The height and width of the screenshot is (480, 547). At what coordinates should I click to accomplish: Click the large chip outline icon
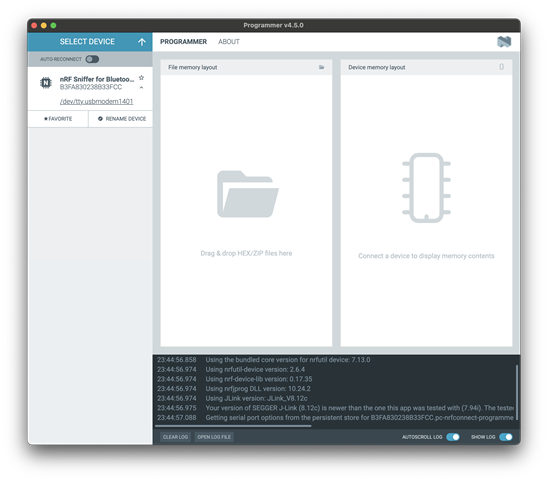pos(426,188)
